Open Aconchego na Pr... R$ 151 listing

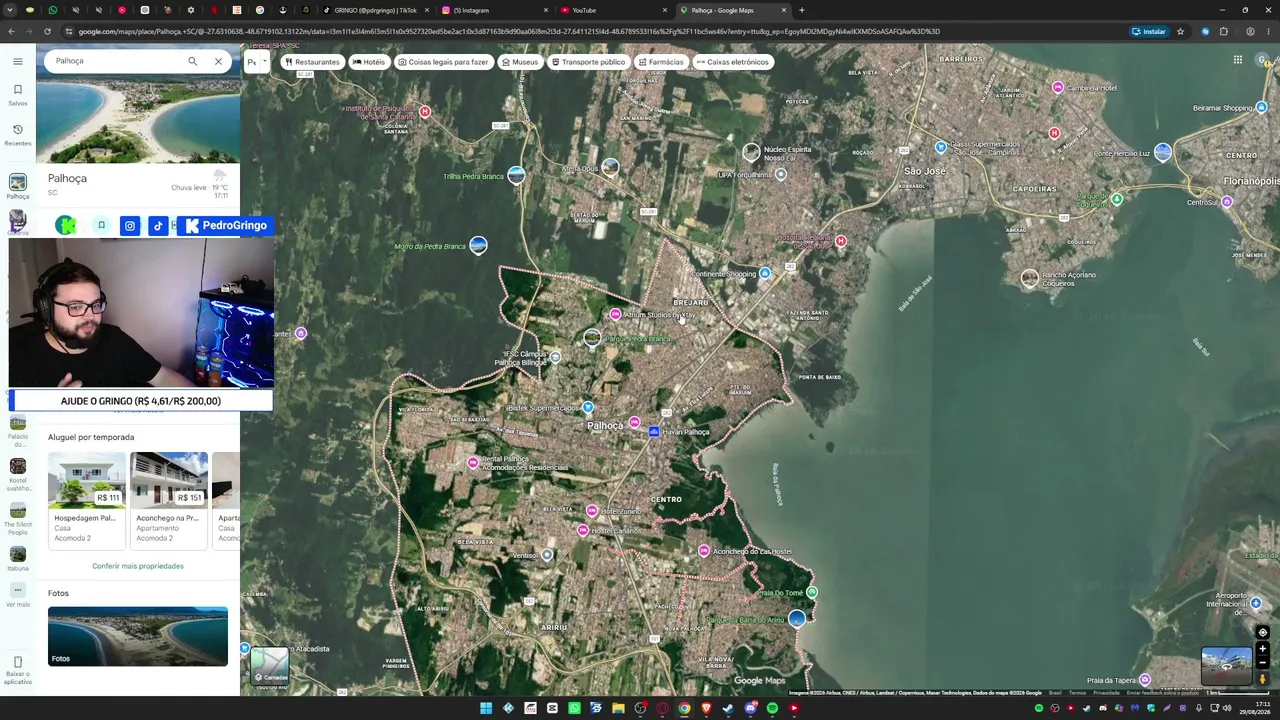point(169,499)
